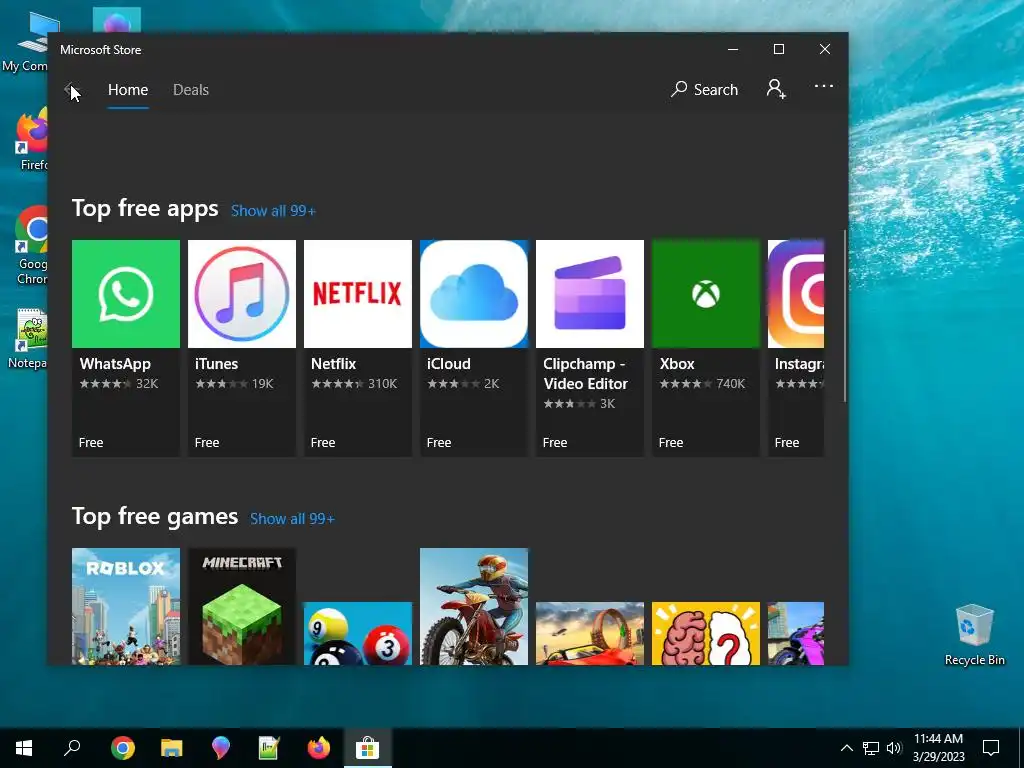Open the Windows Start menu
This screenshot has width=1024, height=768.
pyautogui.click(x=24, y=748)
